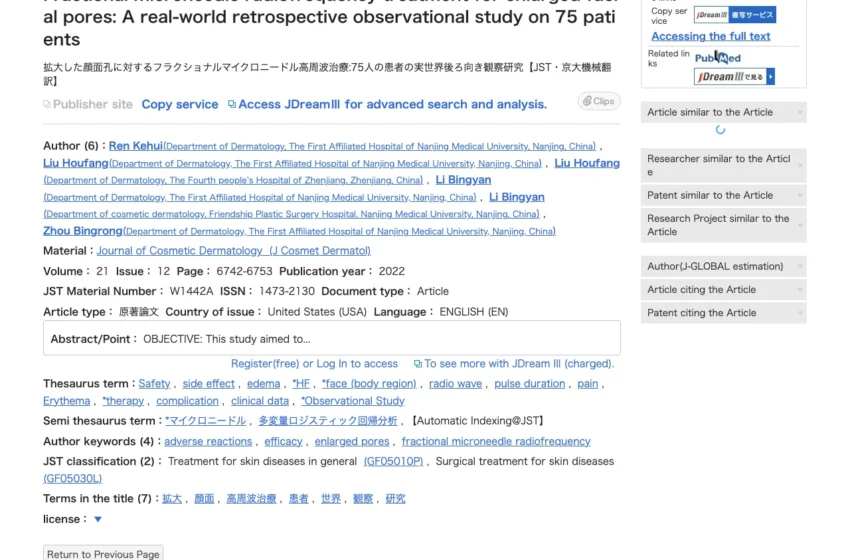Screen dimensions: 850x560
Task: Click author keyword fractional microneedle radiofrequency
Action: 496,441
